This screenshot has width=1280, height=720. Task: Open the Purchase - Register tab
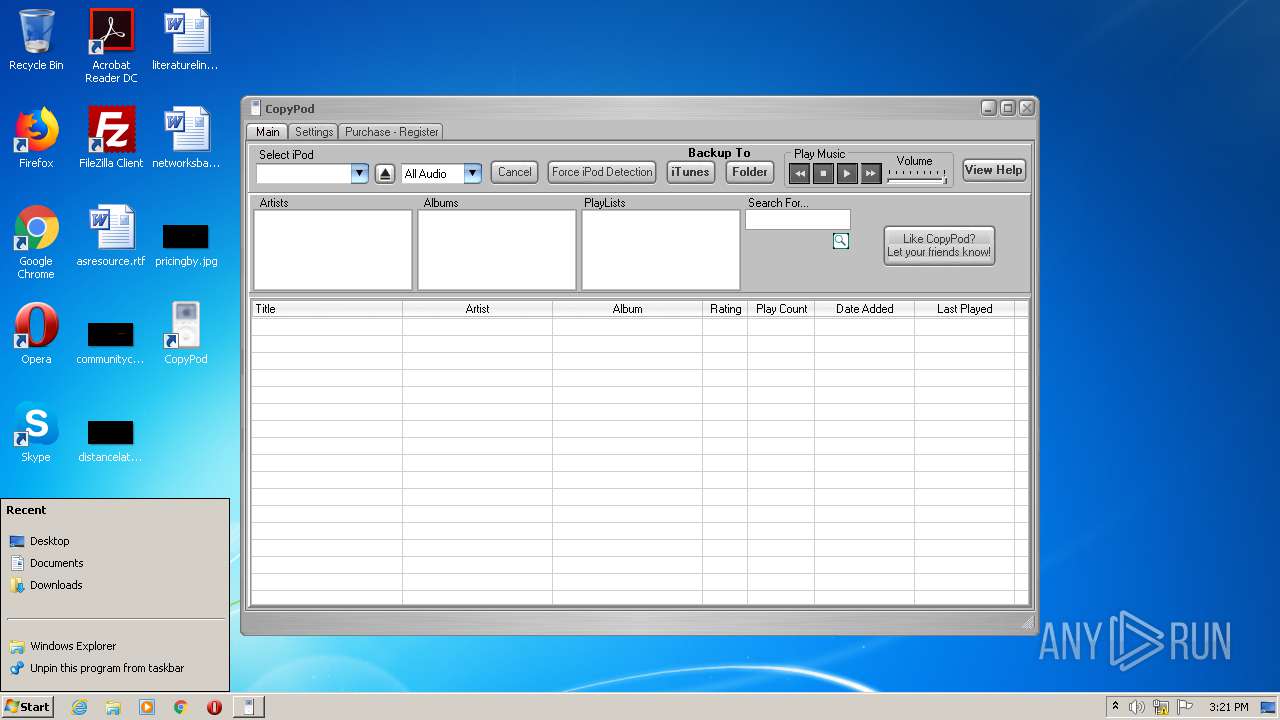click(392, 131)
